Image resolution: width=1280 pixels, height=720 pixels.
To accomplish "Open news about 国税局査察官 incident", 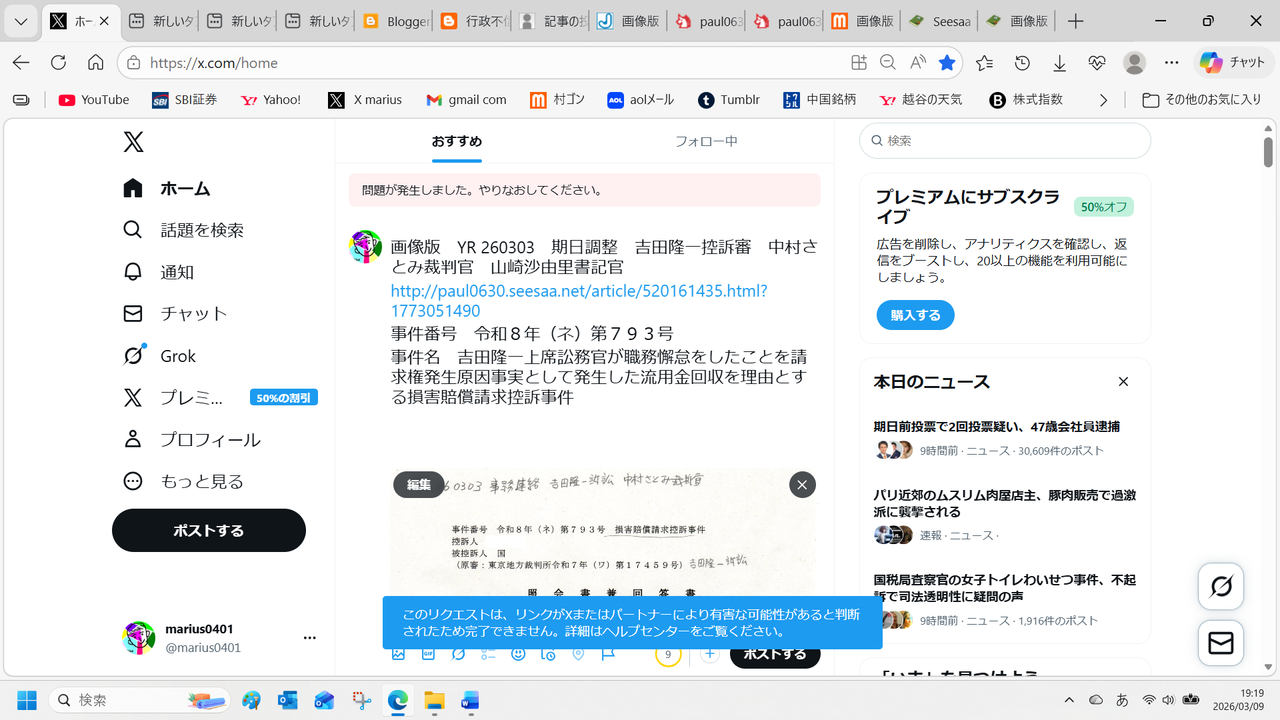I will [1004, 588].
